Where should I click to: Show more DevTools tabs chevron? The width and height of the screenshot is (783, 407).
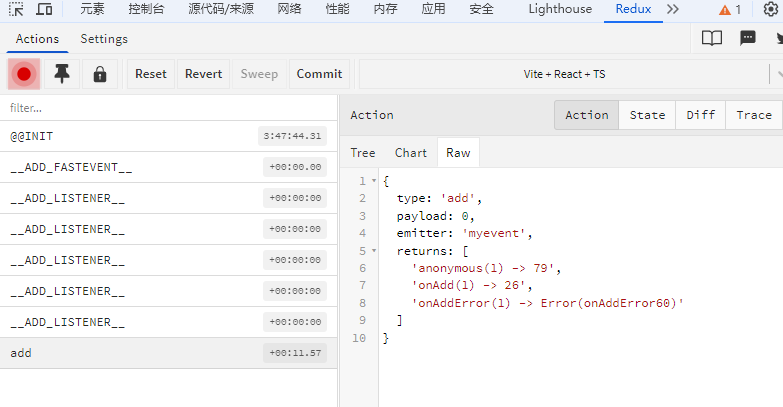[673, 9]
